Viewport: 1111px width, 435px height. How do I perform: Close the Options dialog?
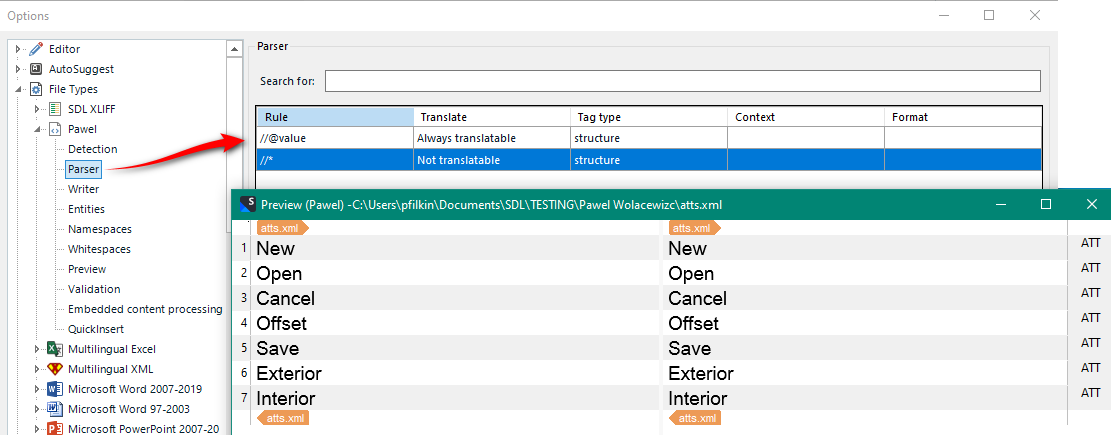1035,15
